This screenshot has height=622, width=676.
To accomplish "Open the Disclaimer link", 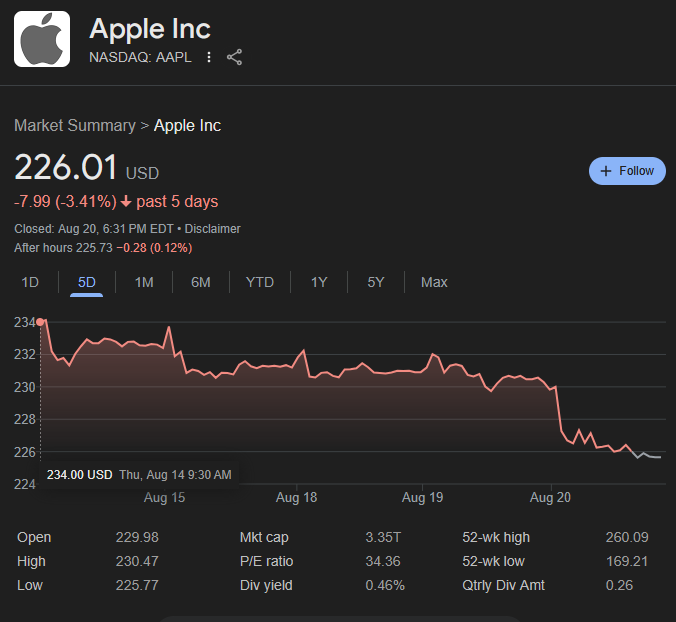I will click(x=213, y=229).
